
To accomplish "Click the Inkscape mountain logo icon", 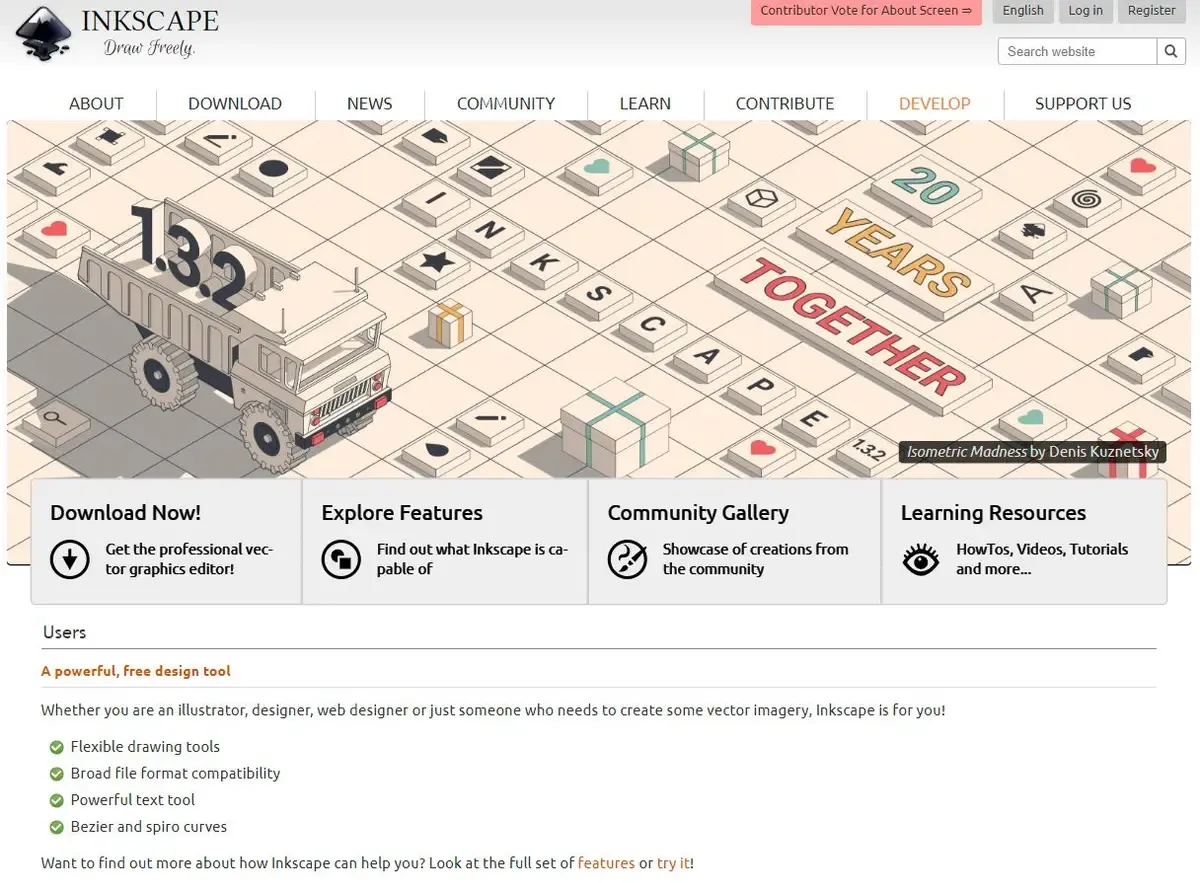I will [x=43, y=33].
